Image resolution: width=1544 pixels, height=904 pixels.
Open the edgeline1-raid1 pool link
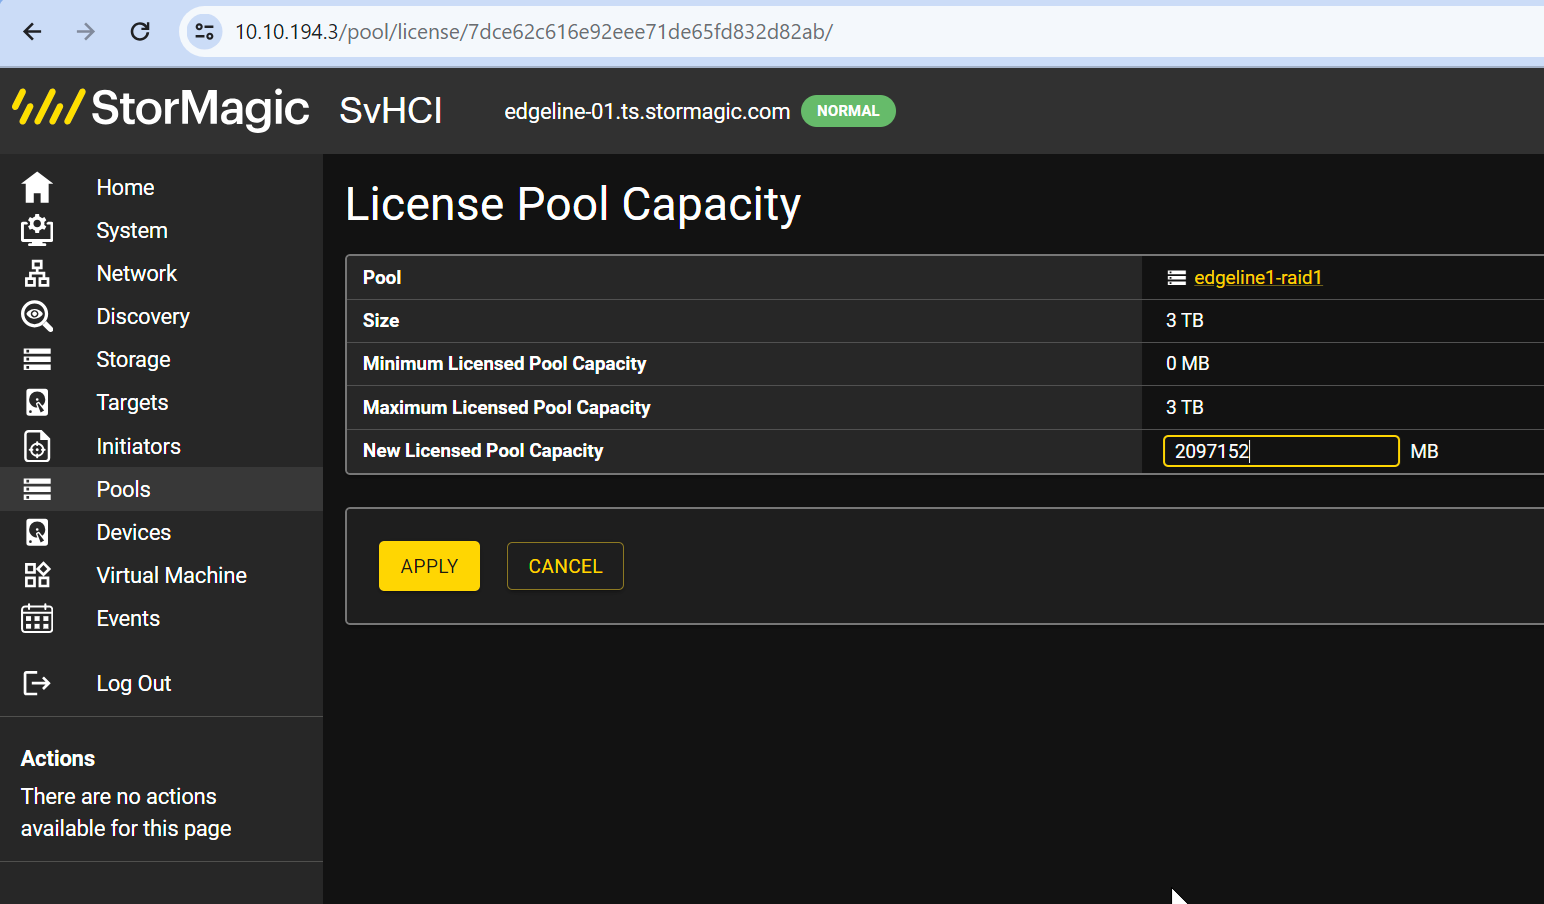point(1258,278)
